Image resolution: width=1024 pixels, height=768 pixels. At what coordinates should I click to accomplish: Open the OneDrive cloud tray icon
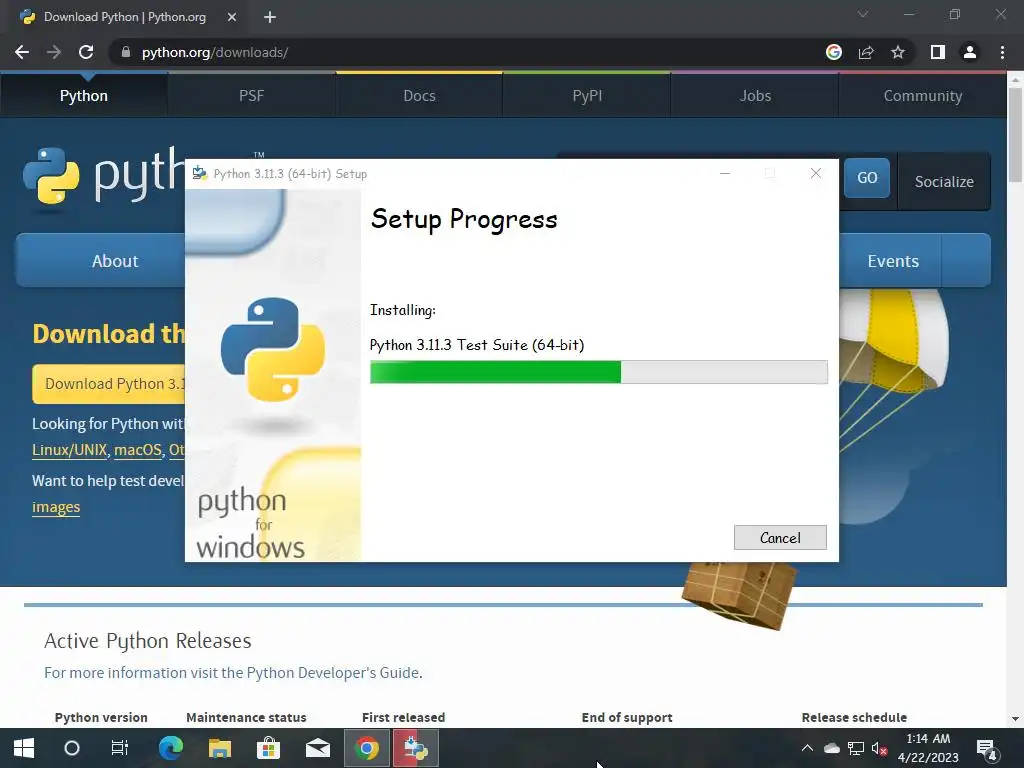(x=831, y=748)
